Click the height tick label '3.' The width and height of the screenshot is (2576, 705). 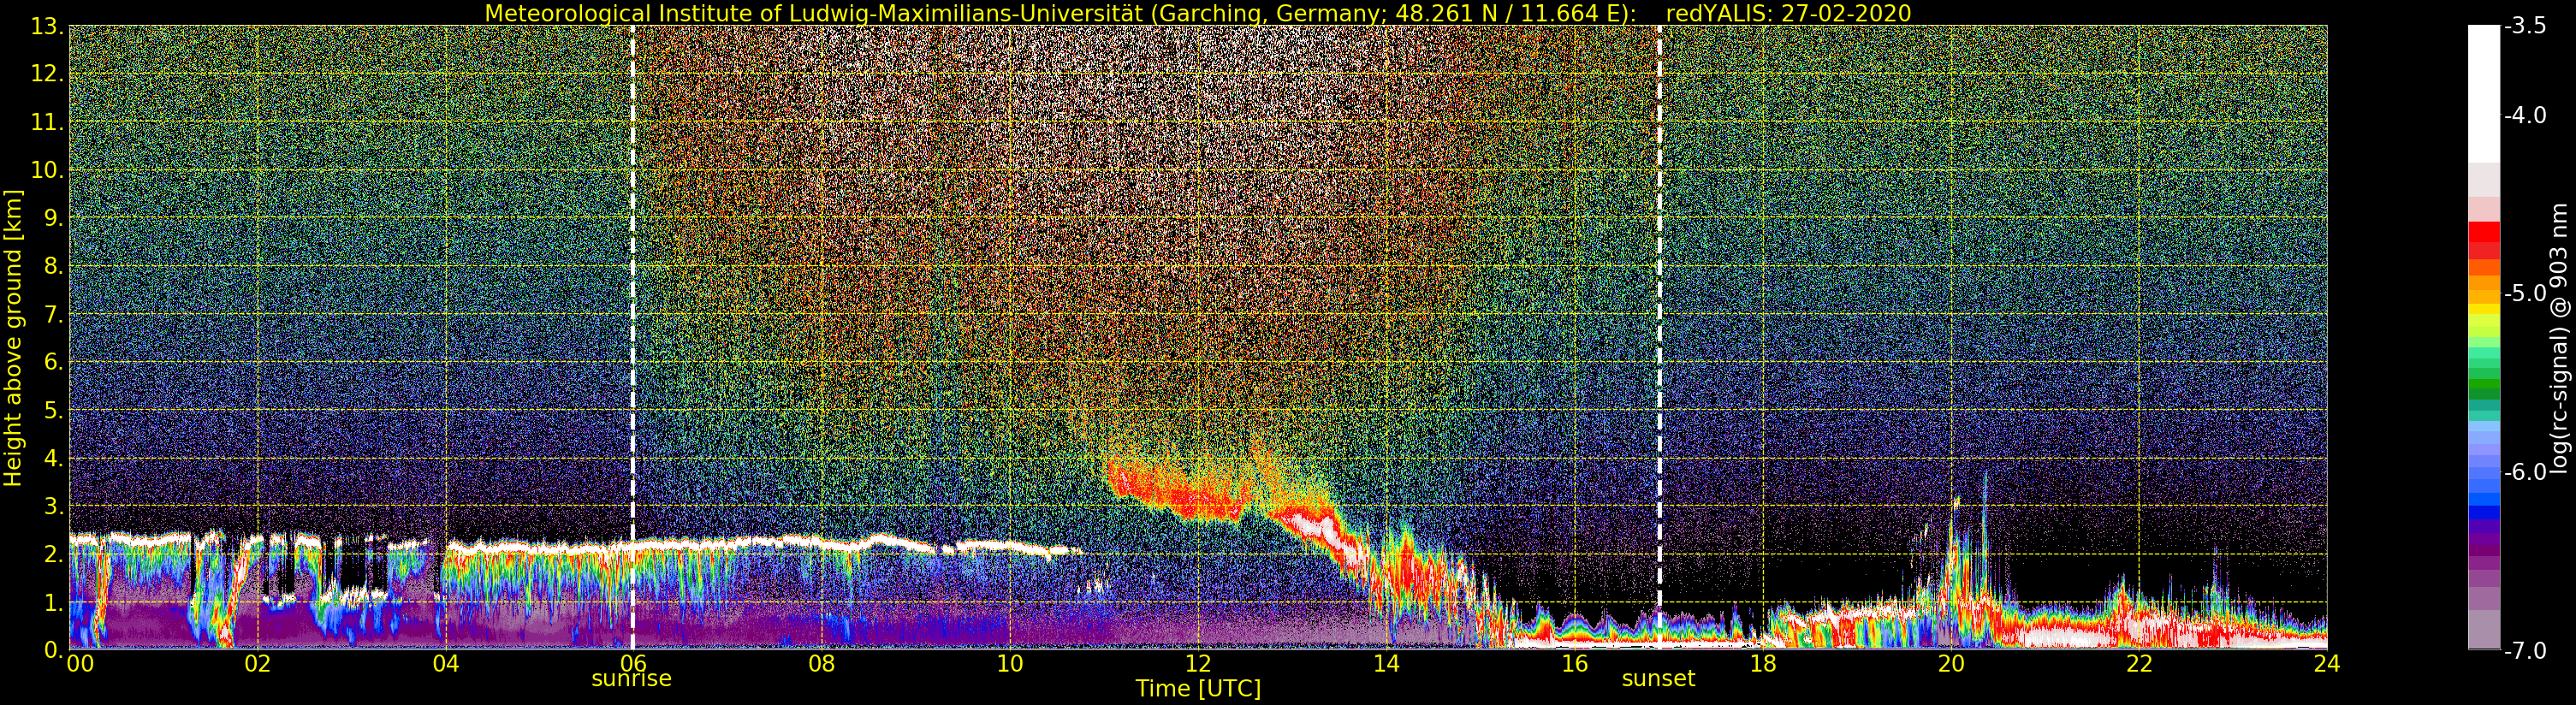(x=54, y=506)
